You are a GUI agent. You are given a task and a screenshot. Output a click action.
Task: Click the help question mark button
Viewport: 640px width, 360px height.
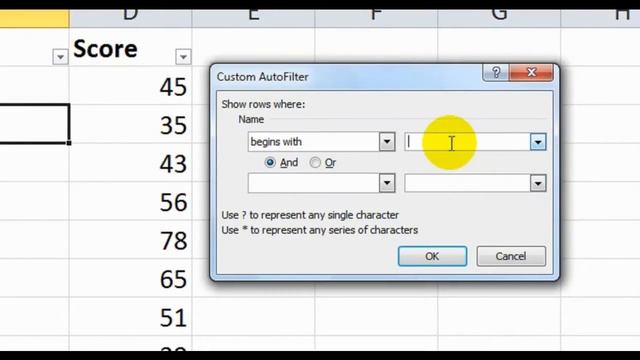pos(496,73)
